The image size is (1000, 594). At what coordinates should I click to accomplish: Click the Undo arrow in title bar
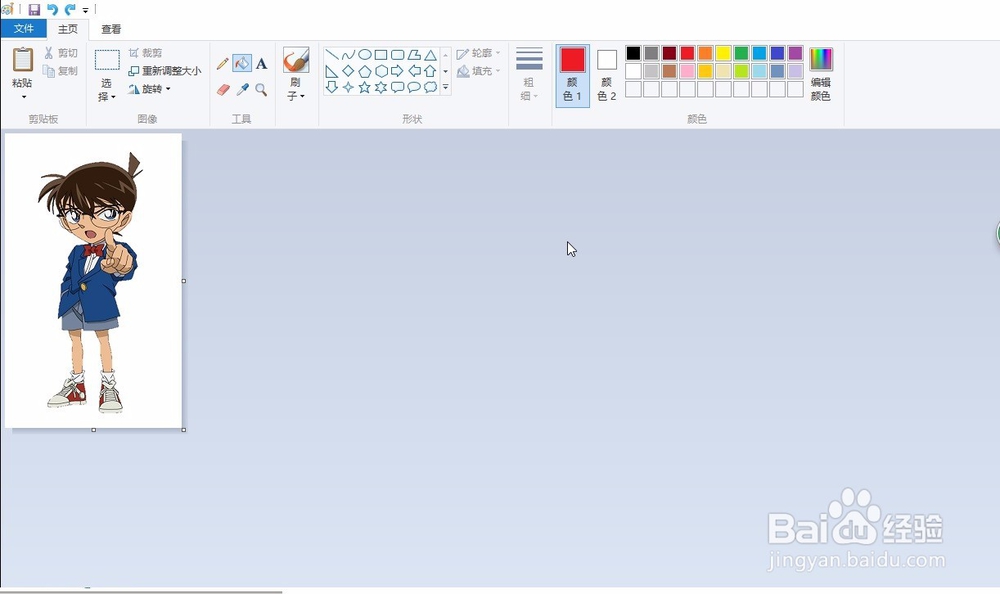(x=52, y=9)
